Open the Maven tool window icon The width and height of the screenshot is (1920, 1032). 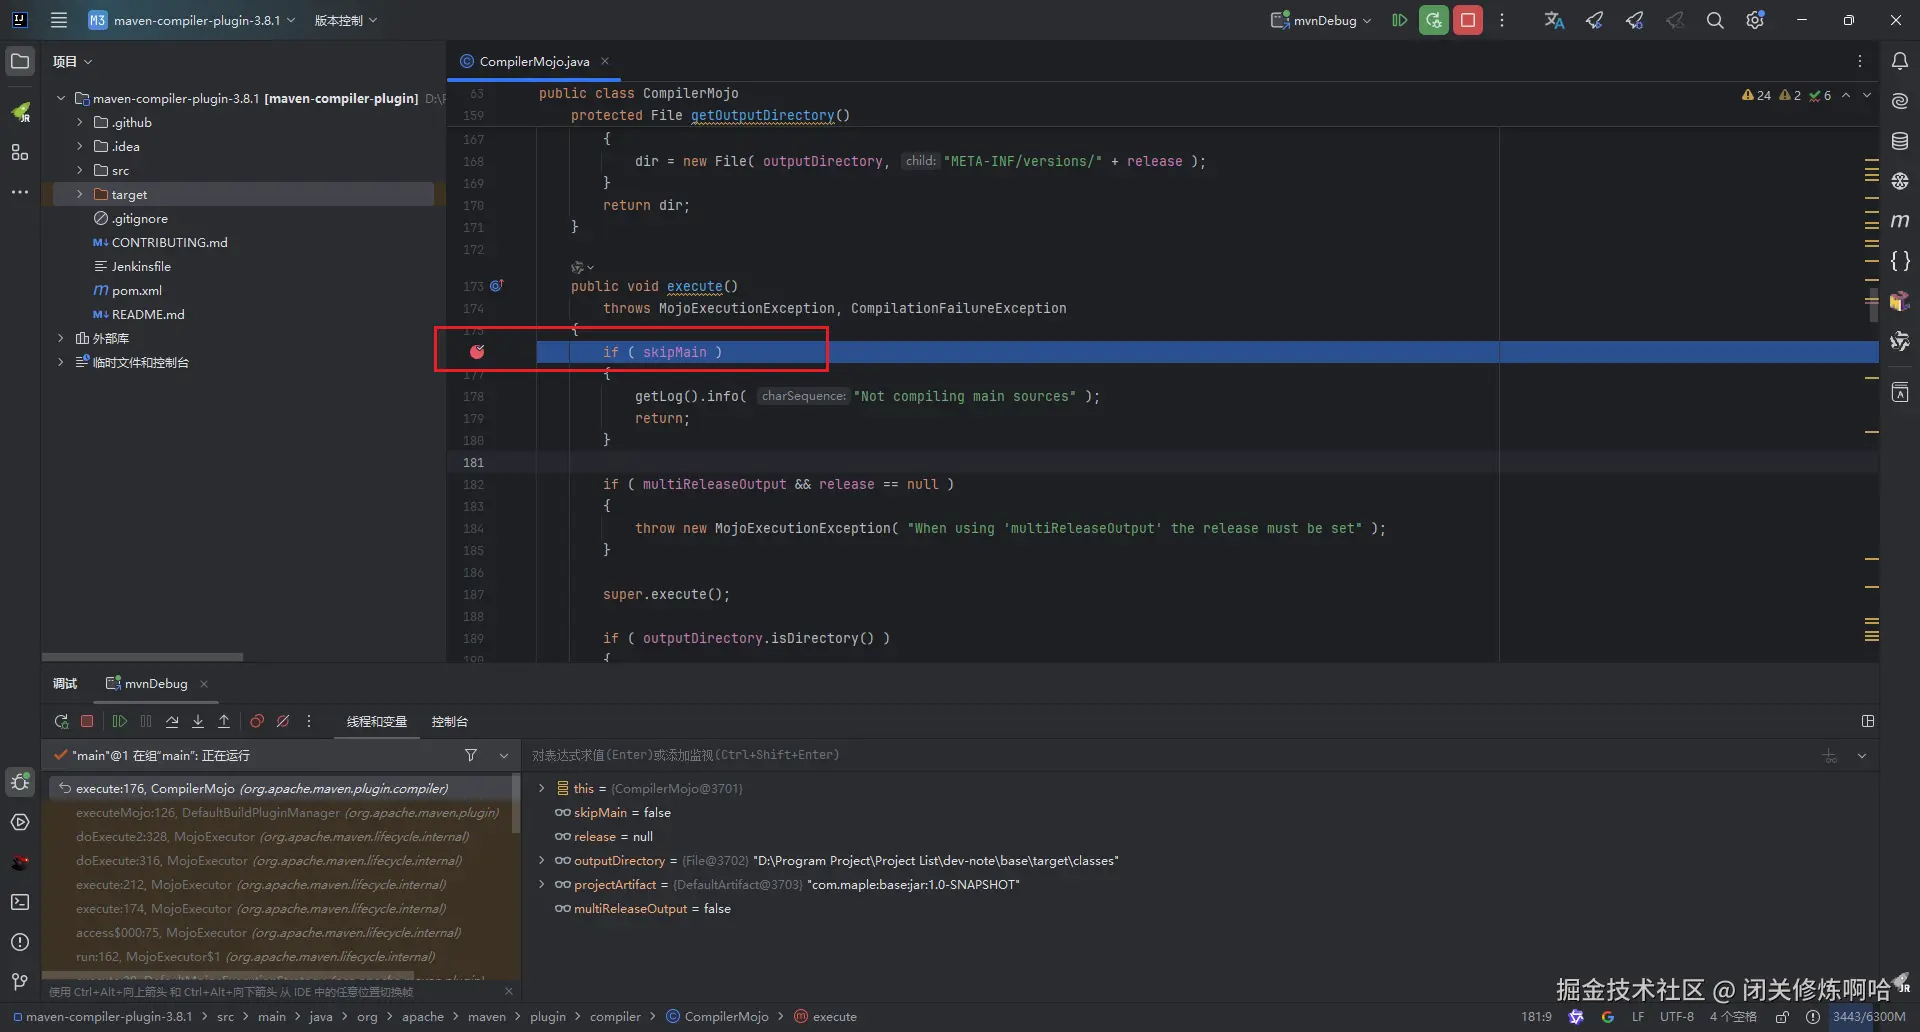(1900, 221)
